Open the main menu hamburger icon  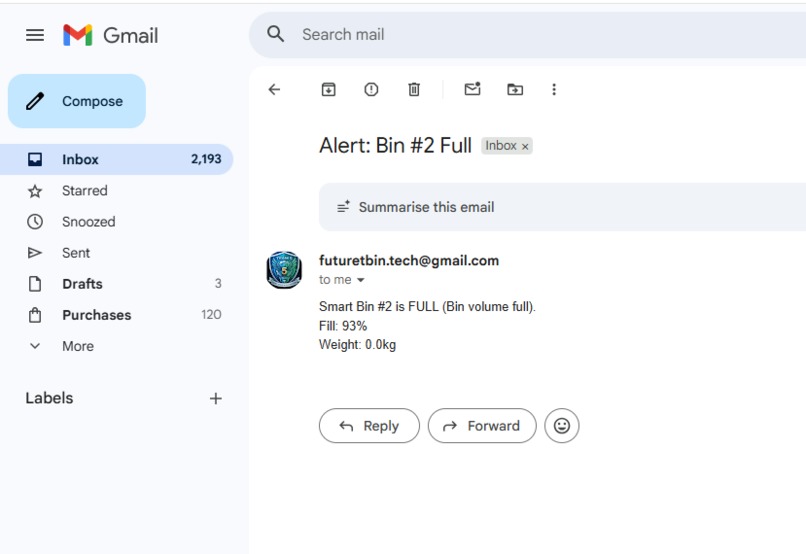click(35, 35)
